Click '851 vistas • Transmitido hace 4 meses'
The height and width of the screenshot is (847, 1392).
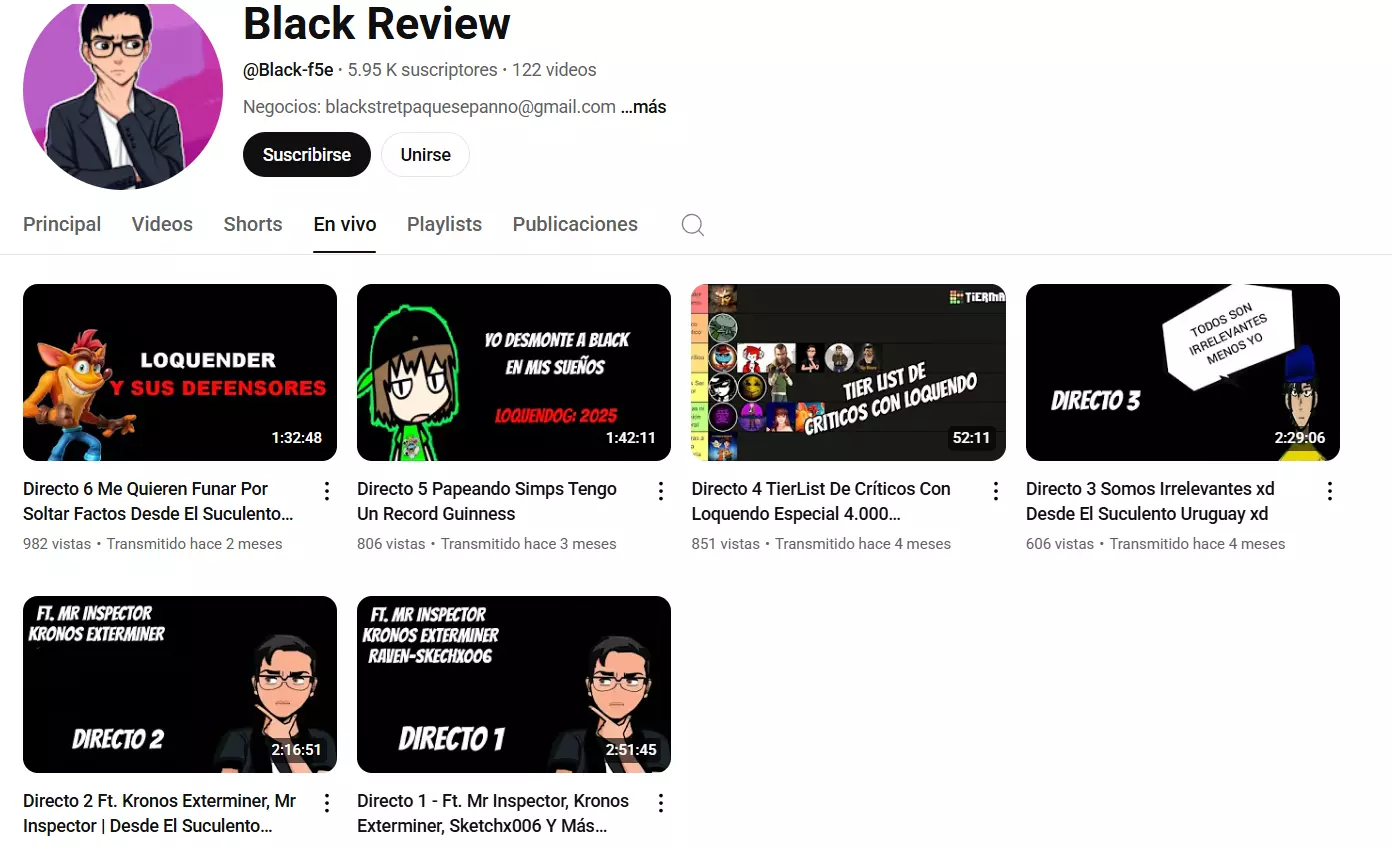point(821,544)
